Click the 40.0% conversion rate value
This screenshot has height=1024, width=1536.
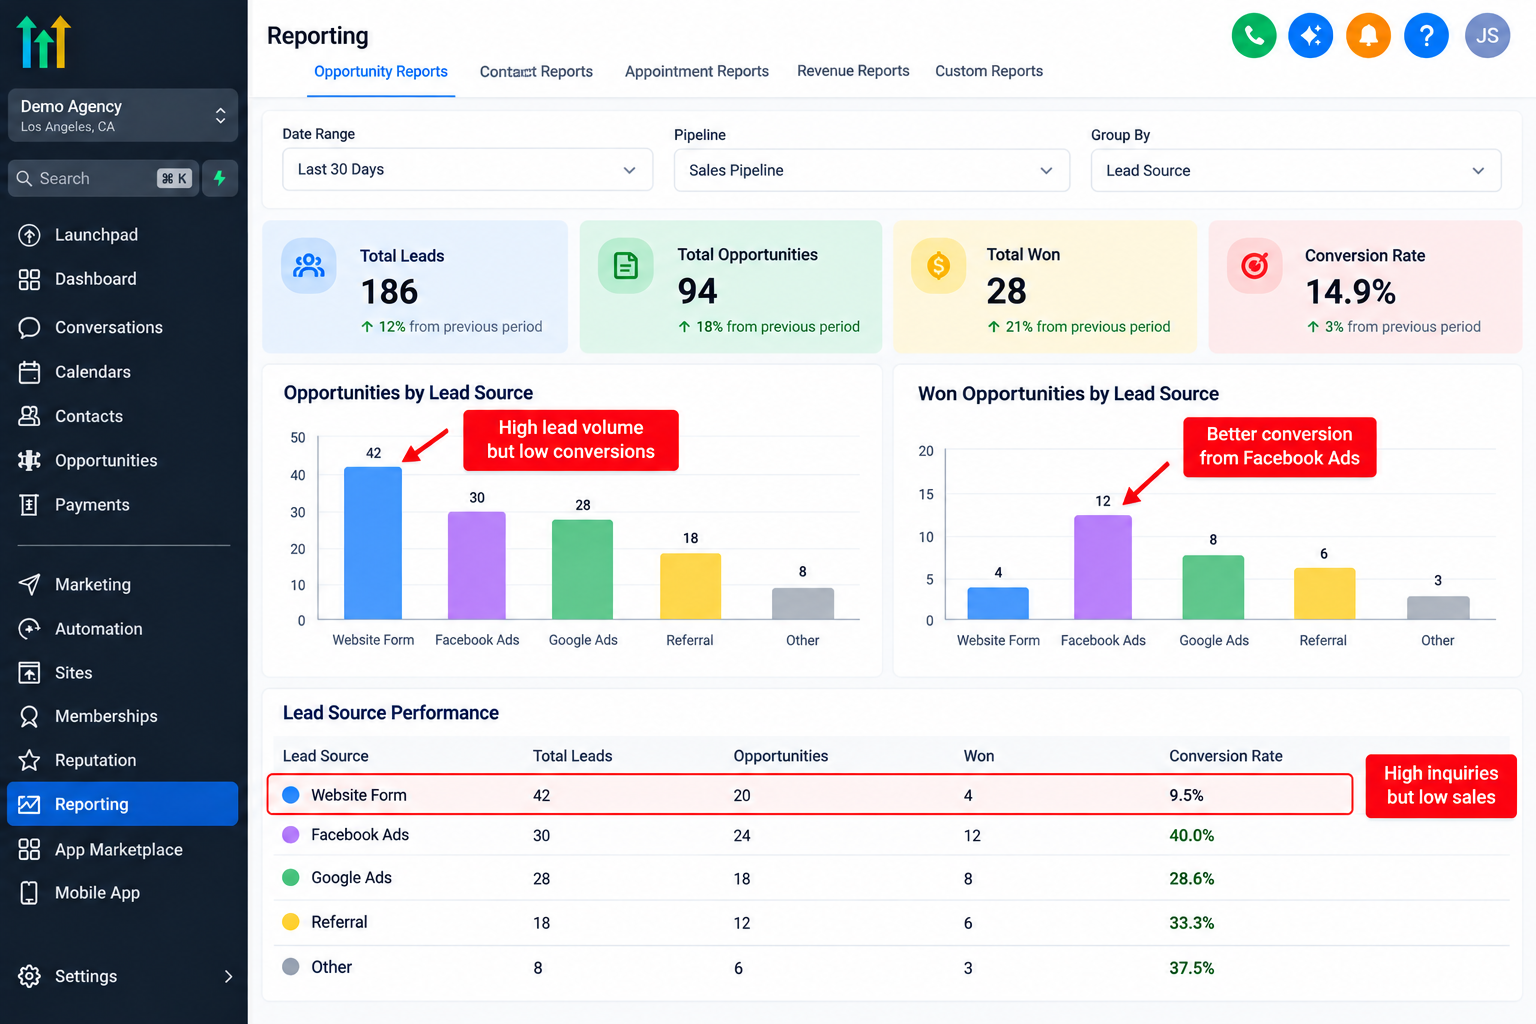[1192, 835]
